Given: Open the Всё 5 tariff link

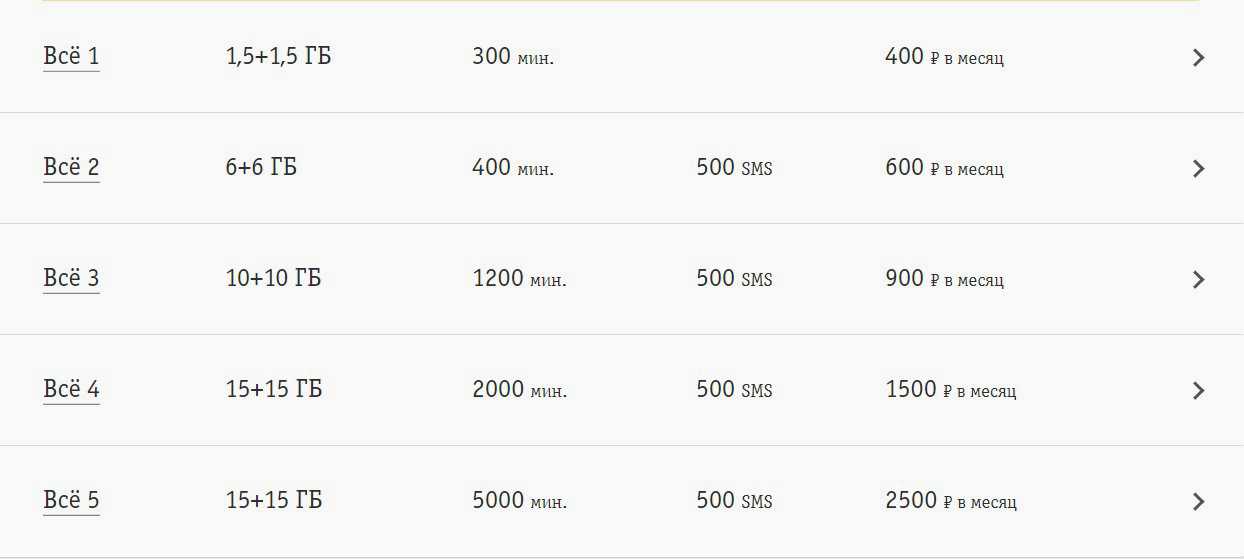Looking at the screenshot, I should click(71, 501).
